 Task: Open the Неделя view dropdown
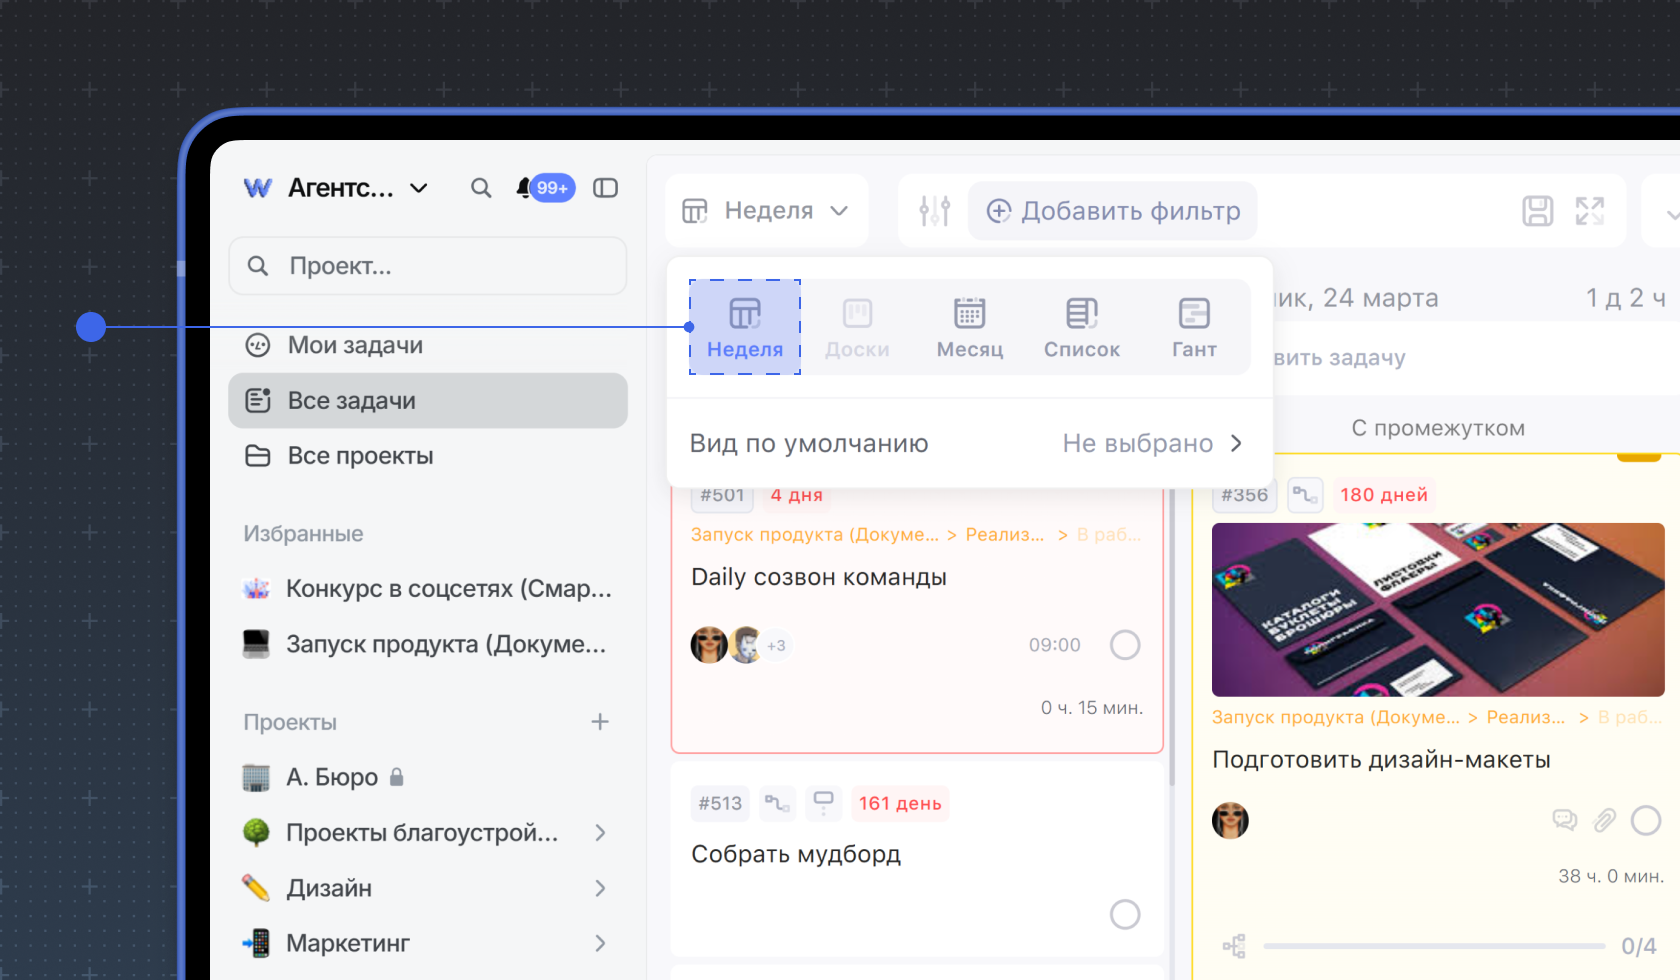point(766,211)
